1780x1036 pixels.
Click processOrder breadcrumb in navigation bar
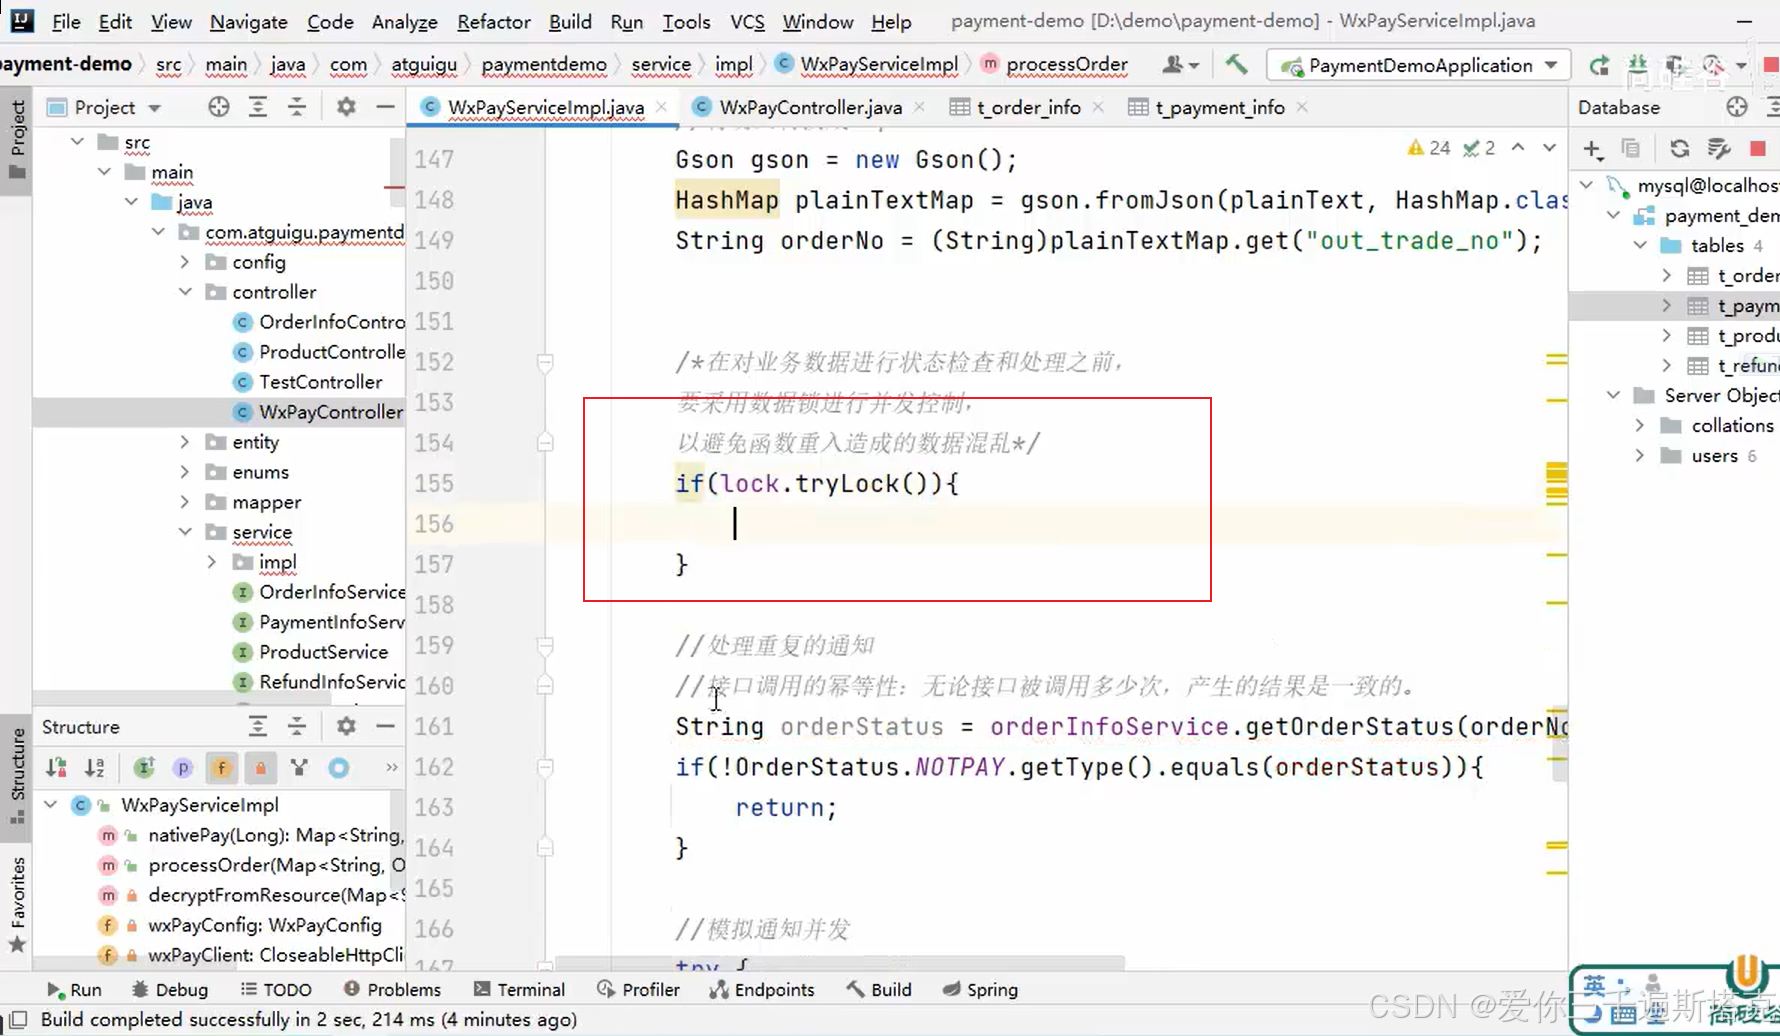point(1067,64)
